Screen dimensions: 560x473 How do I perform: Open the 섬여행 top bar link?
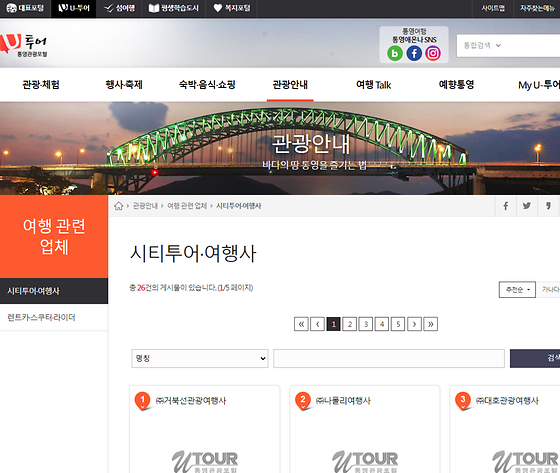[x=119, y=8]
